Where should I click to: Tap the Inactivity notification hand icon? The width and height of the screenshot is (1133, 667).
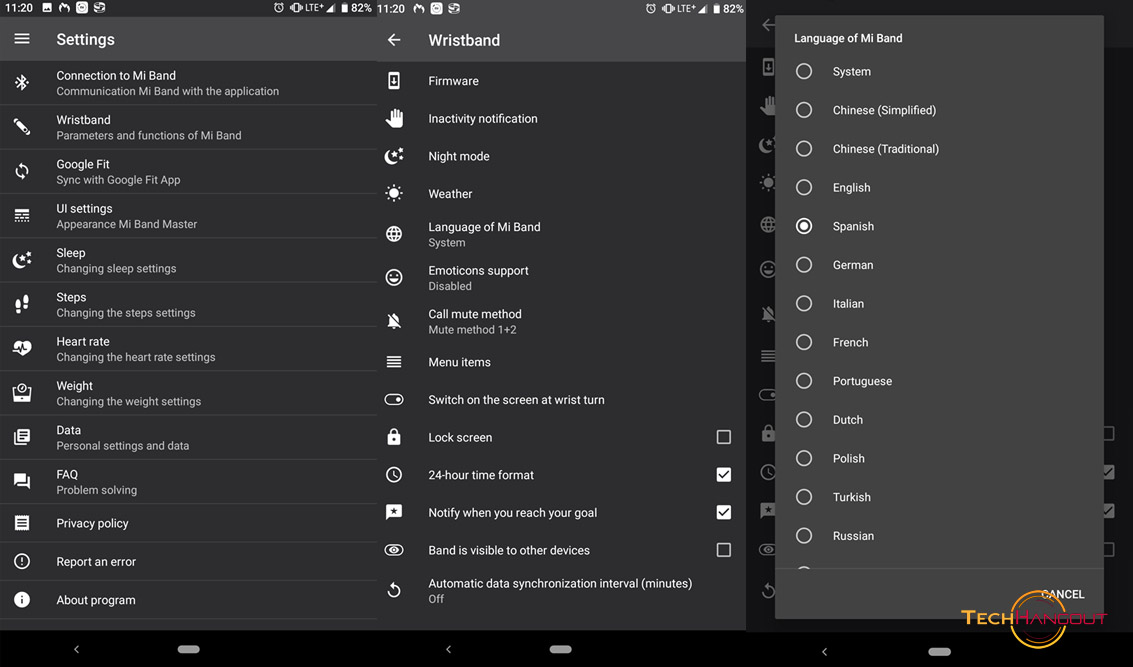(x=394, y=118)
